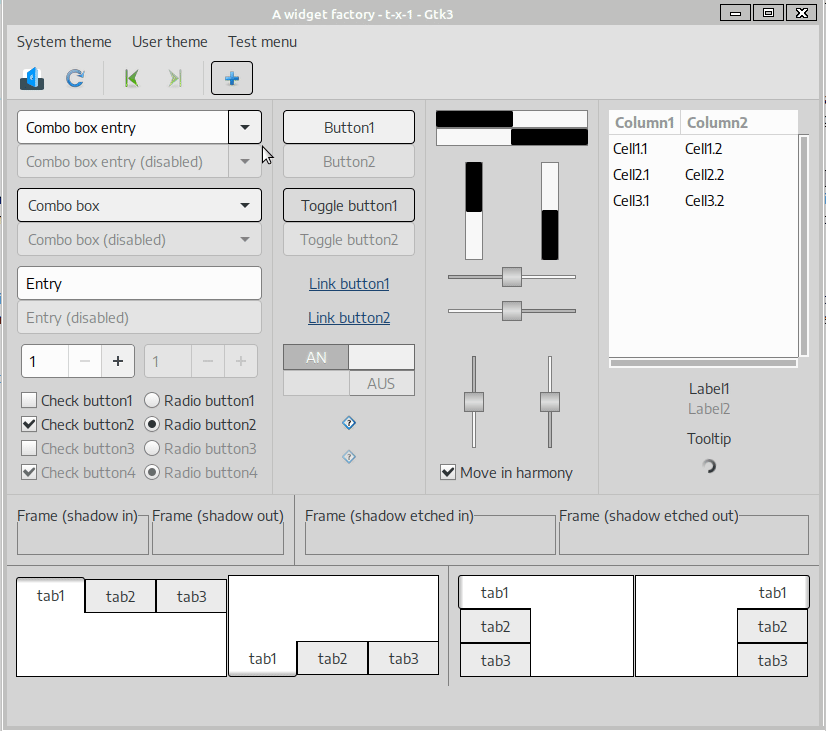The width and height of the screenshot is (826, 731).
Task: Click the top horizontal progress bar
Action: click(x=512, y=119)
